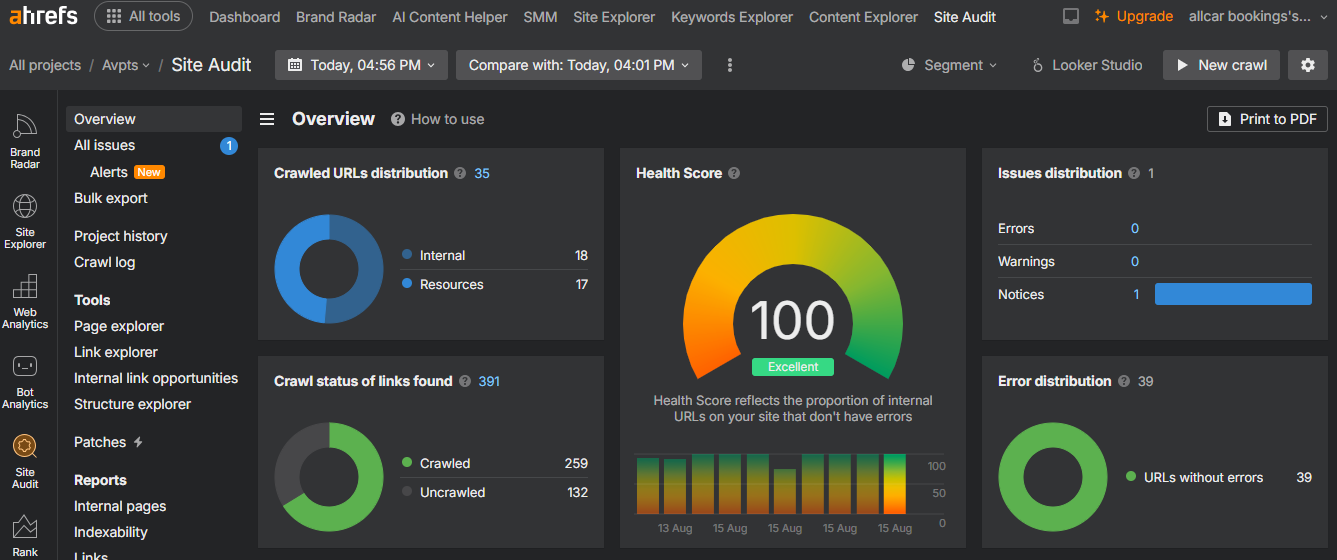Switch to Site Explorer in top navigation
Viewport: 1337px width, 560px height.
point(614,17)
